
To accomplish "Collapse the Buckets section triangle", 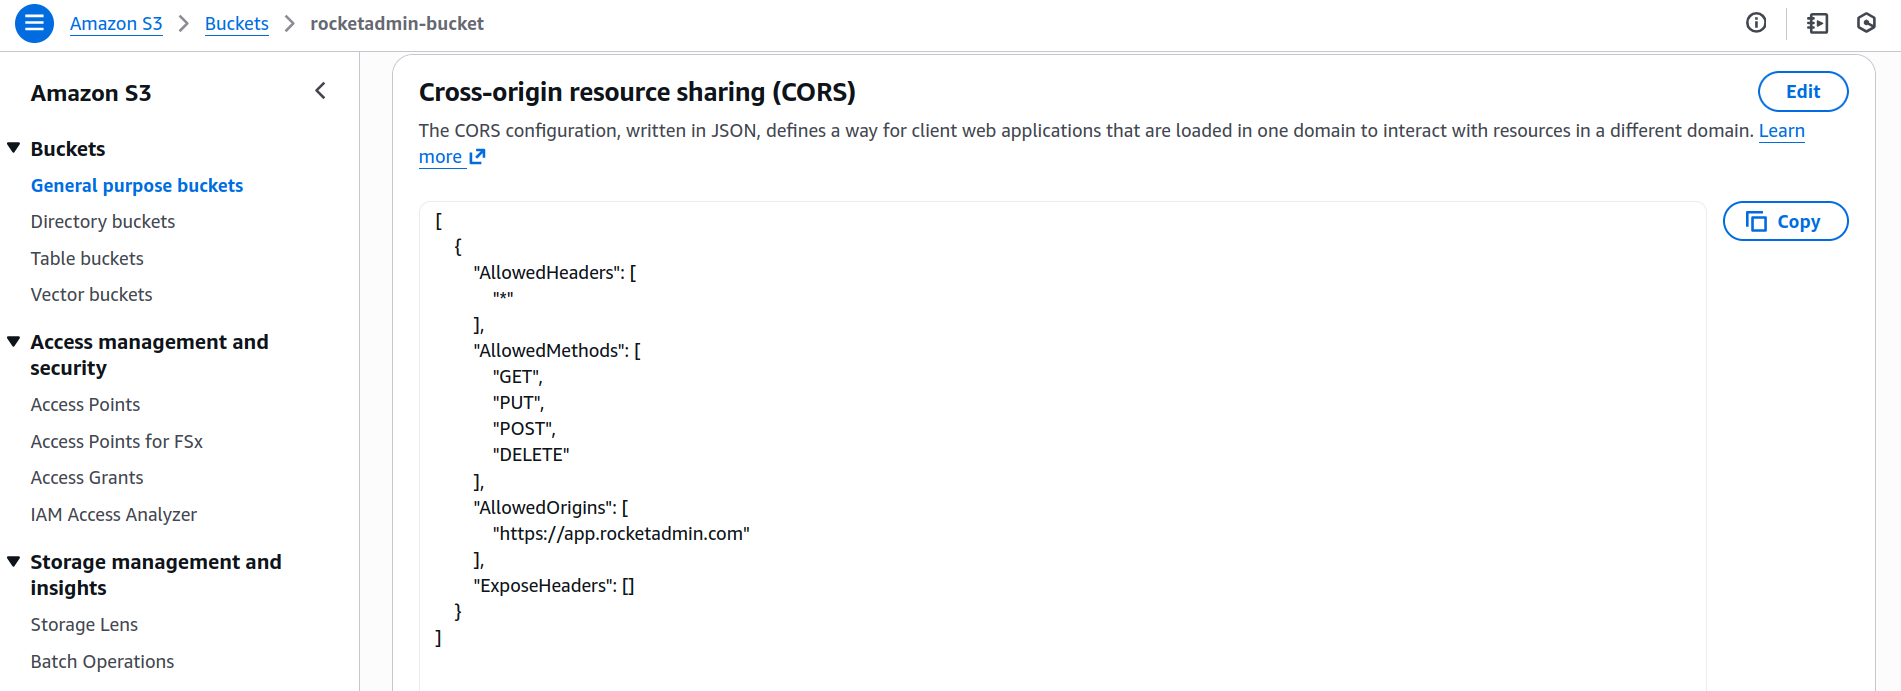I will tap(14, 148).
